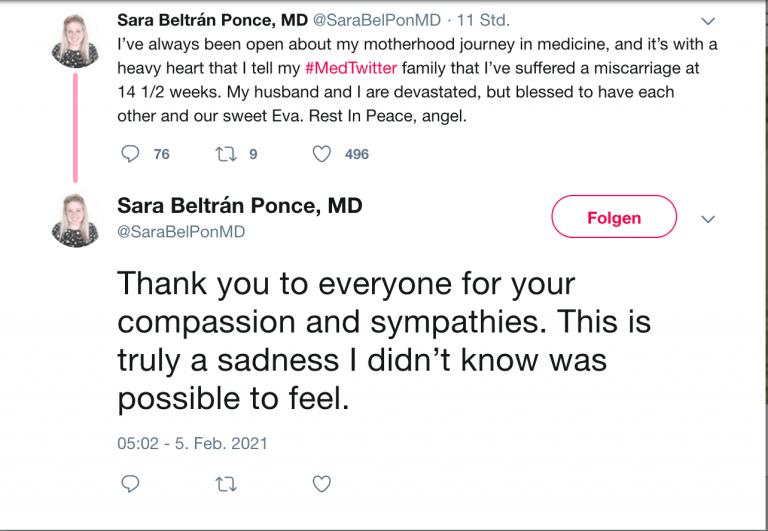Click the Folgen follow button
Viewport: 768px width, 531px height.
[x=614, y=218]
